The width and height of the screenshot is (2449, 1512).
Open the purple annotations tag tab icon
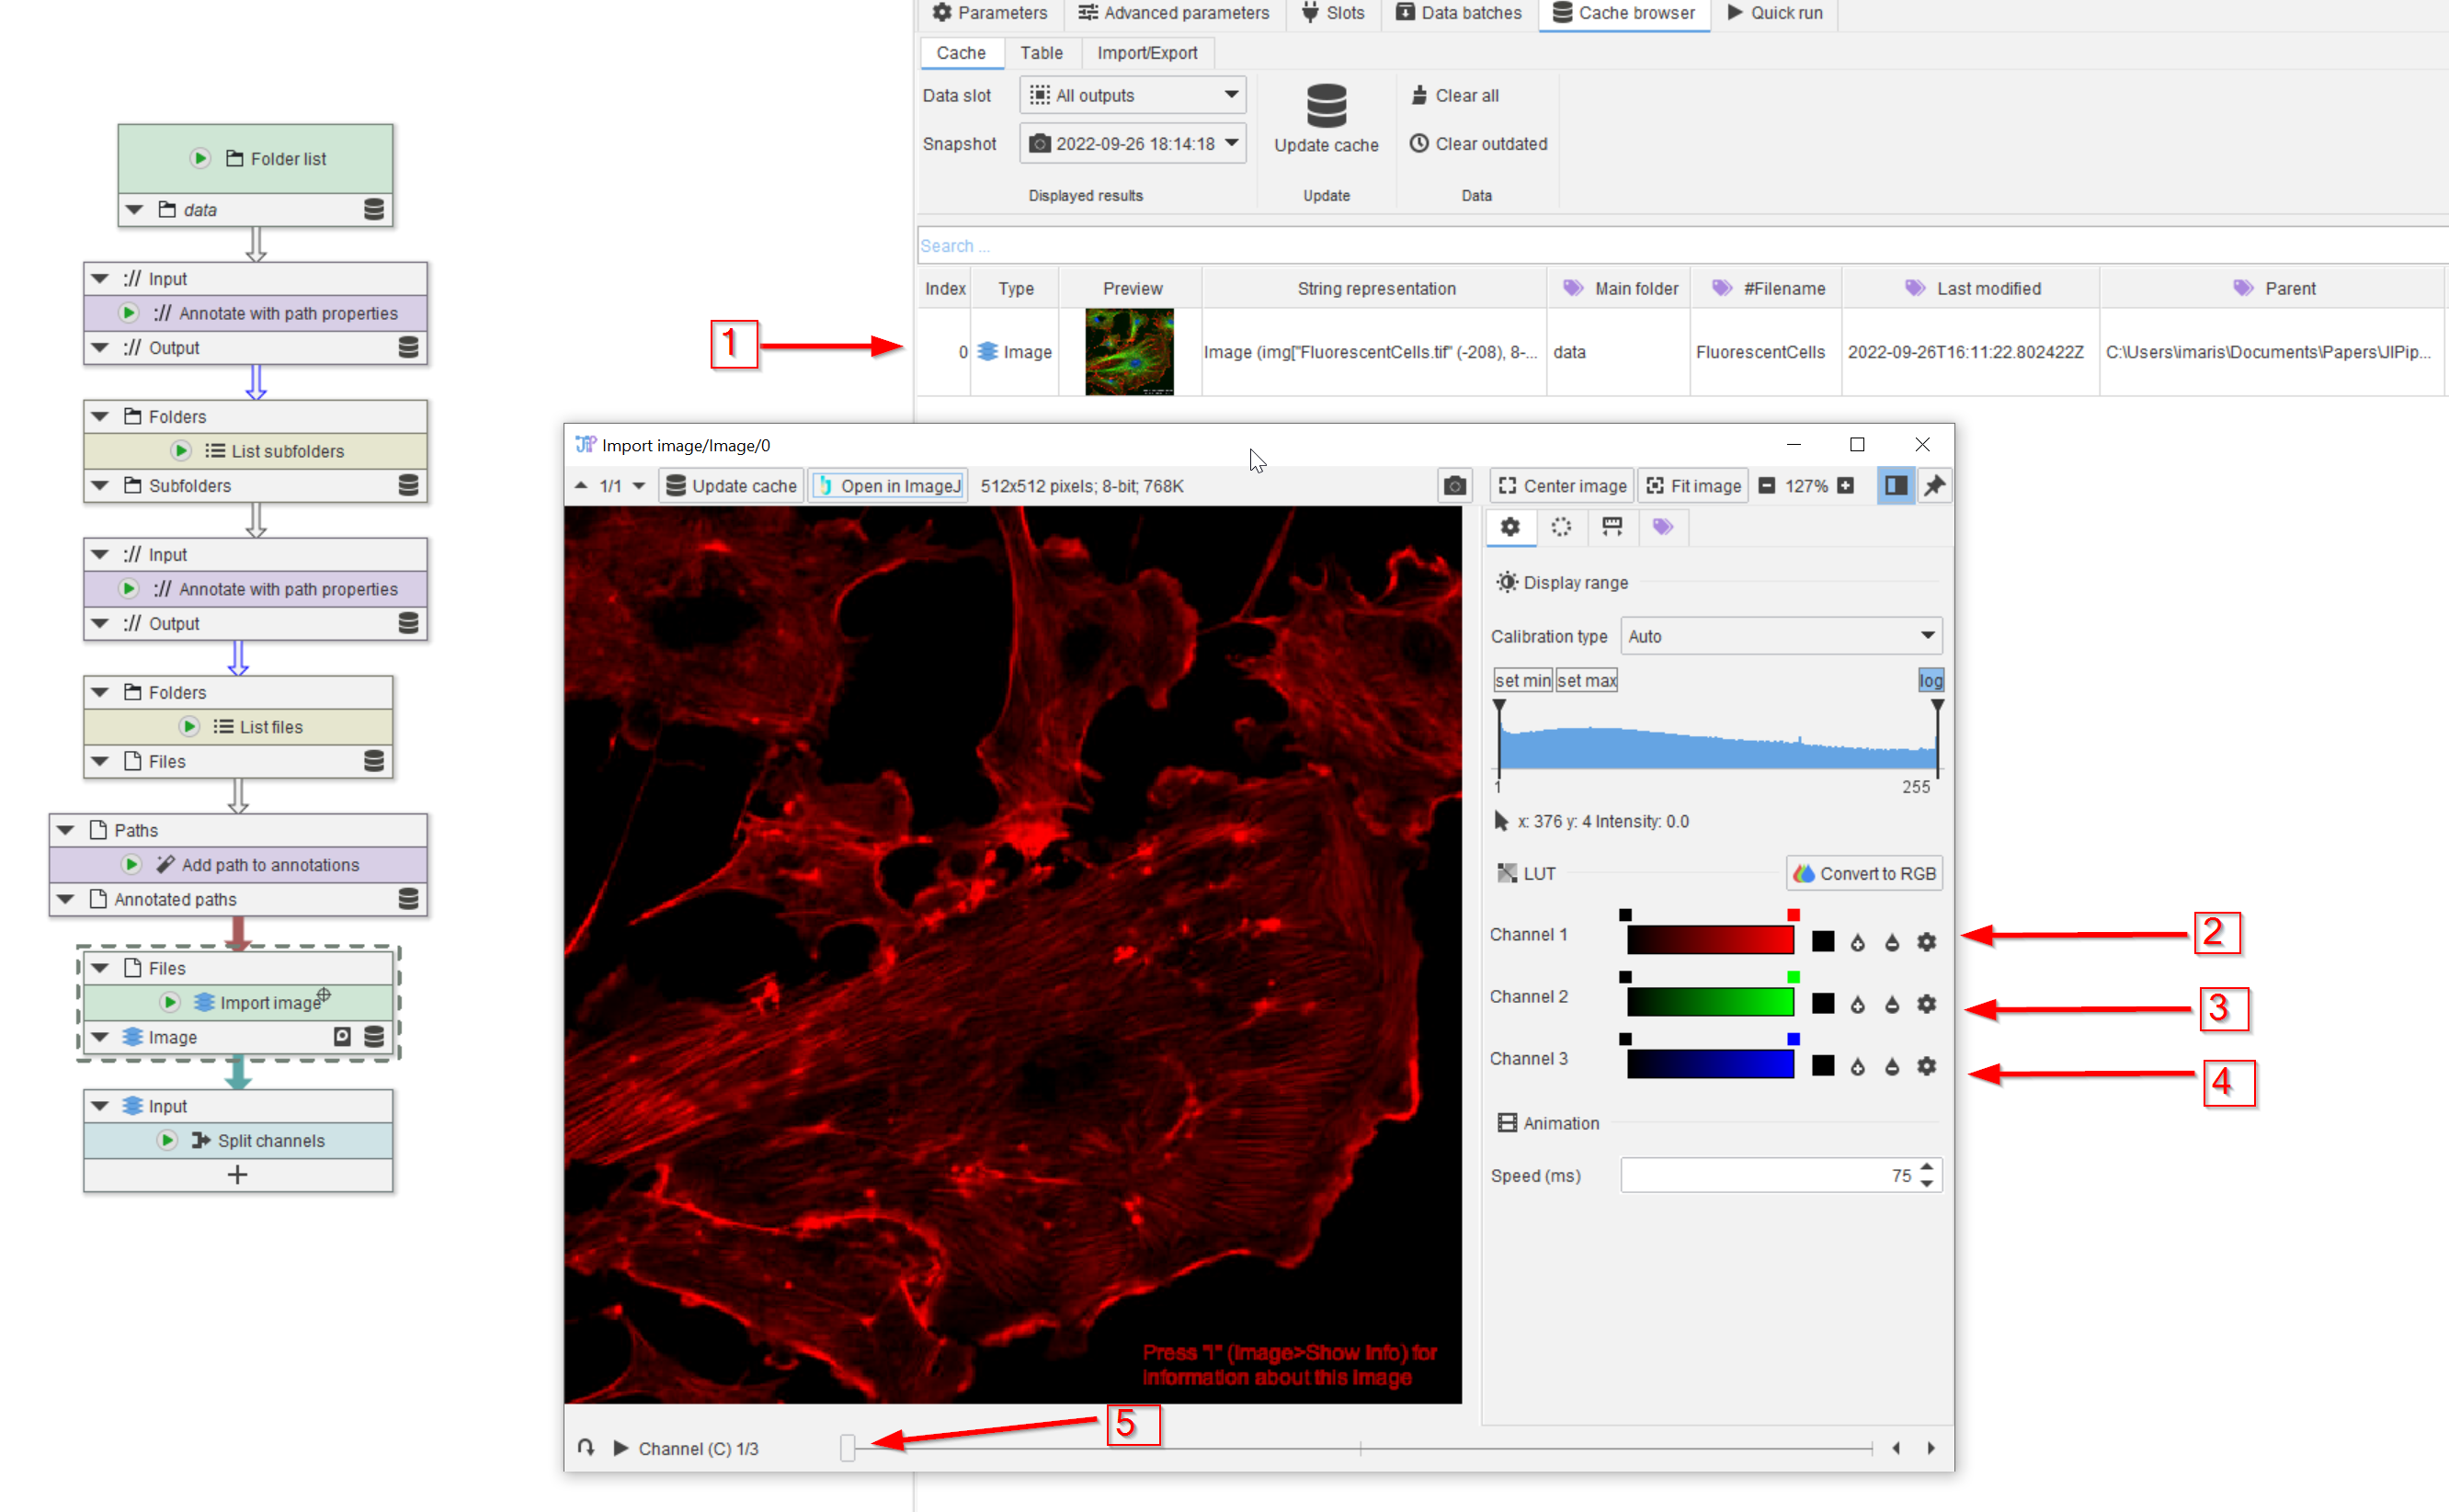(x=1662, y=527)
